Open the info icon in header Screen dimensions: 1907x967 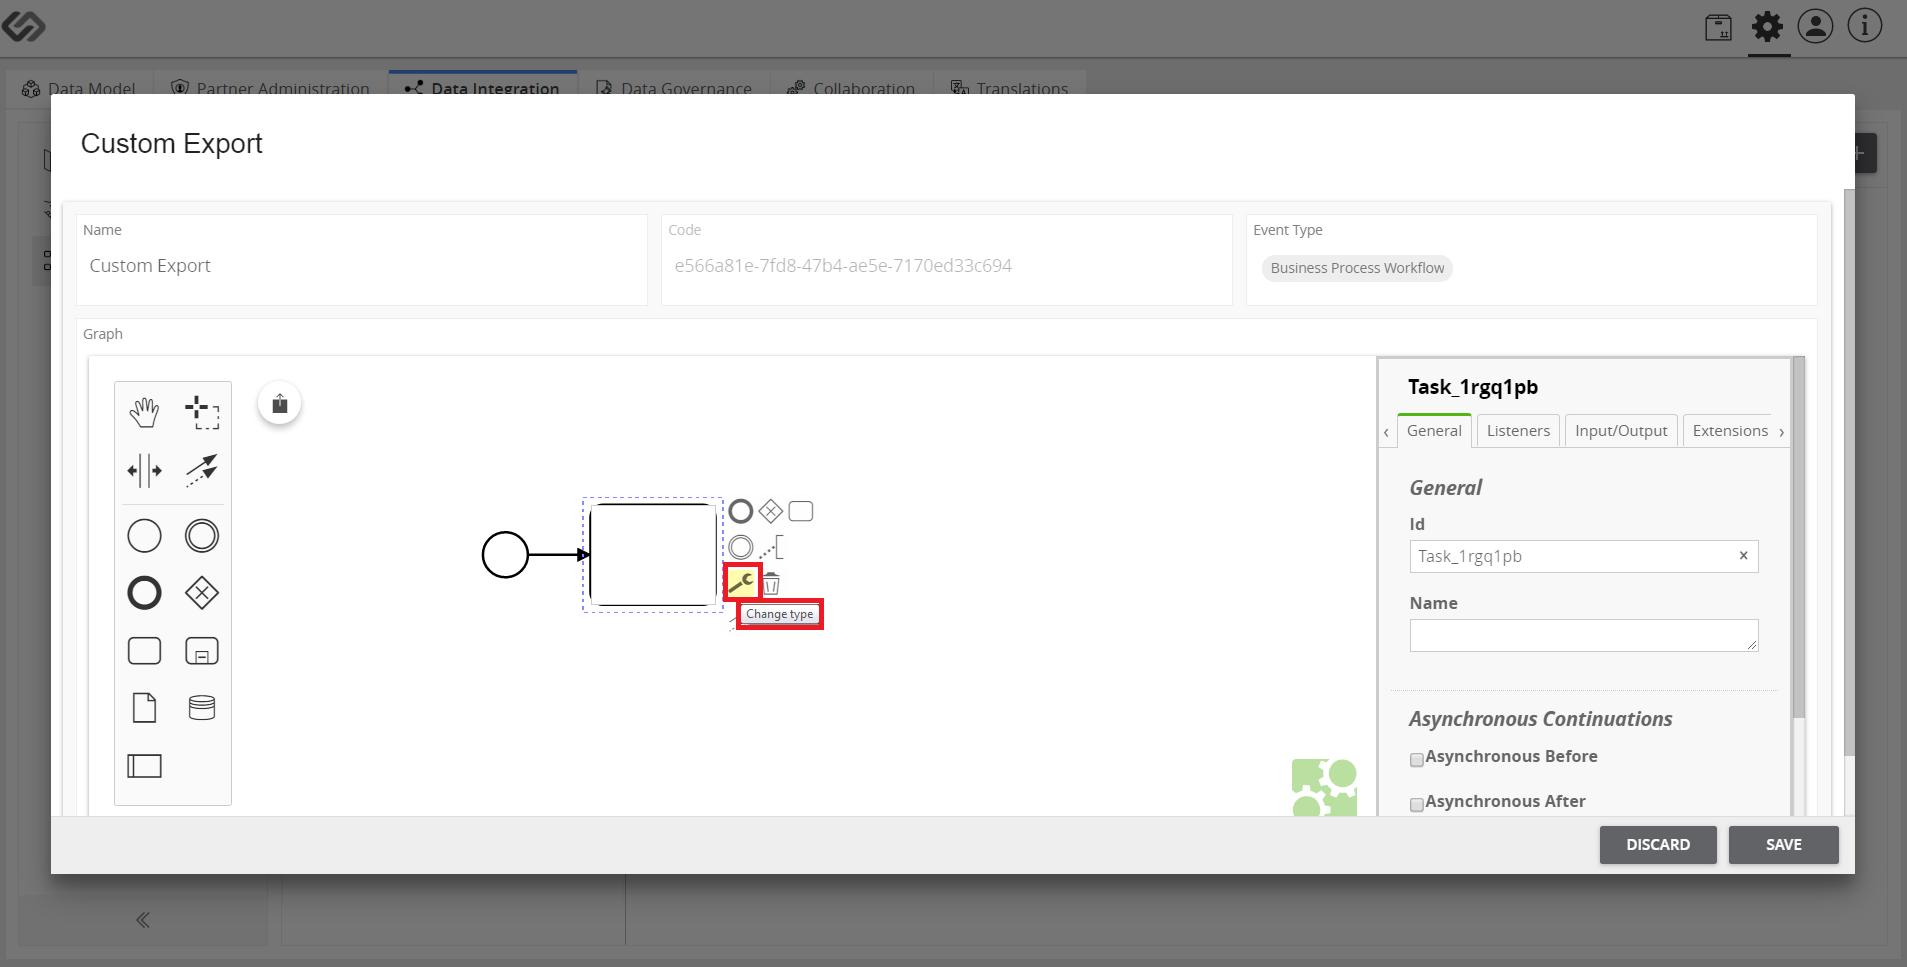coord(1864,26)
